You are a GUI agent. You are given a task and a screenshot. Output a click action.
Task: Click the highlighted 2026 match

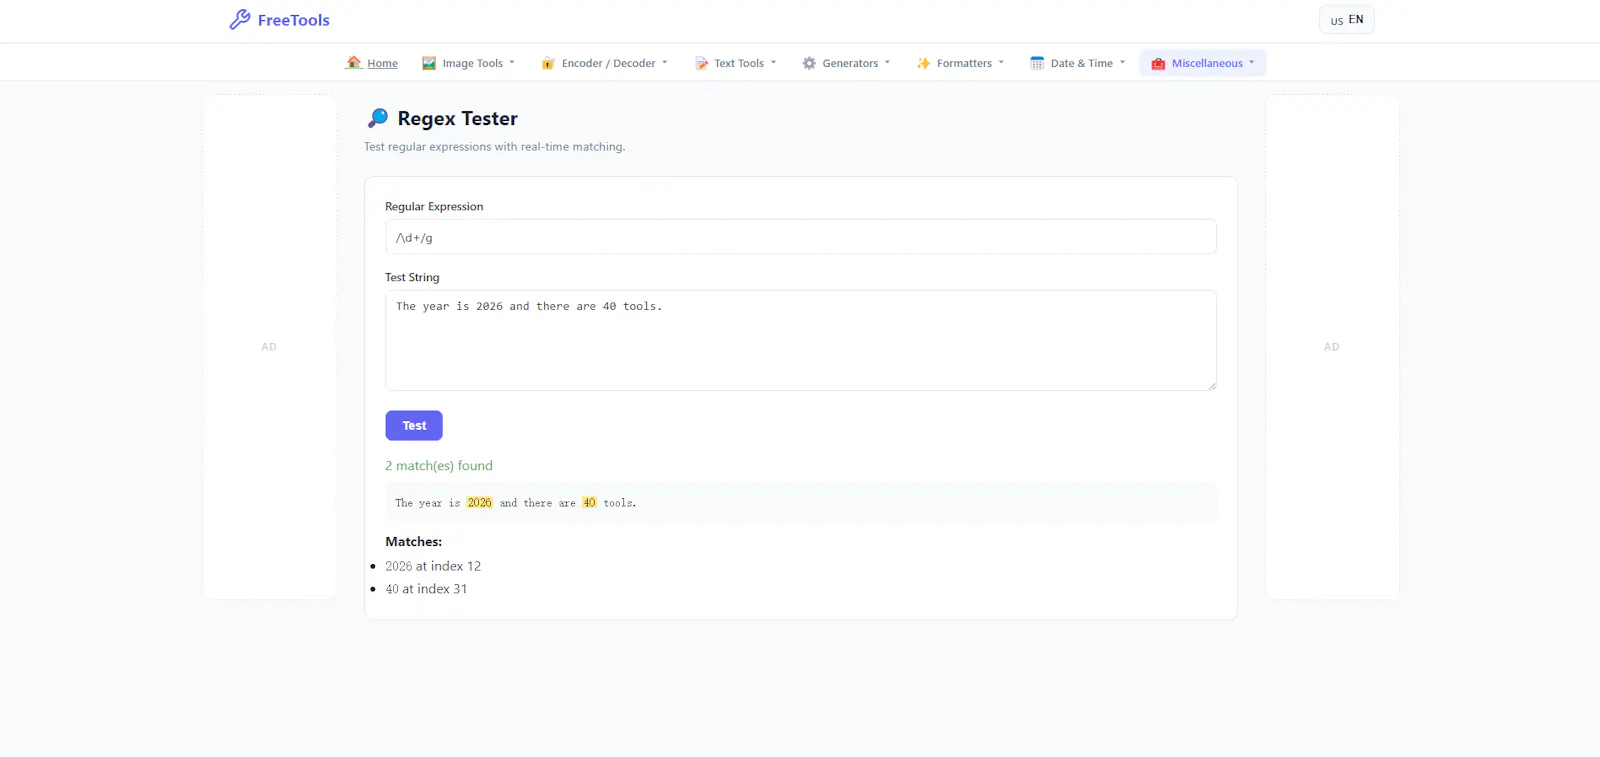(x=480, y=503)
